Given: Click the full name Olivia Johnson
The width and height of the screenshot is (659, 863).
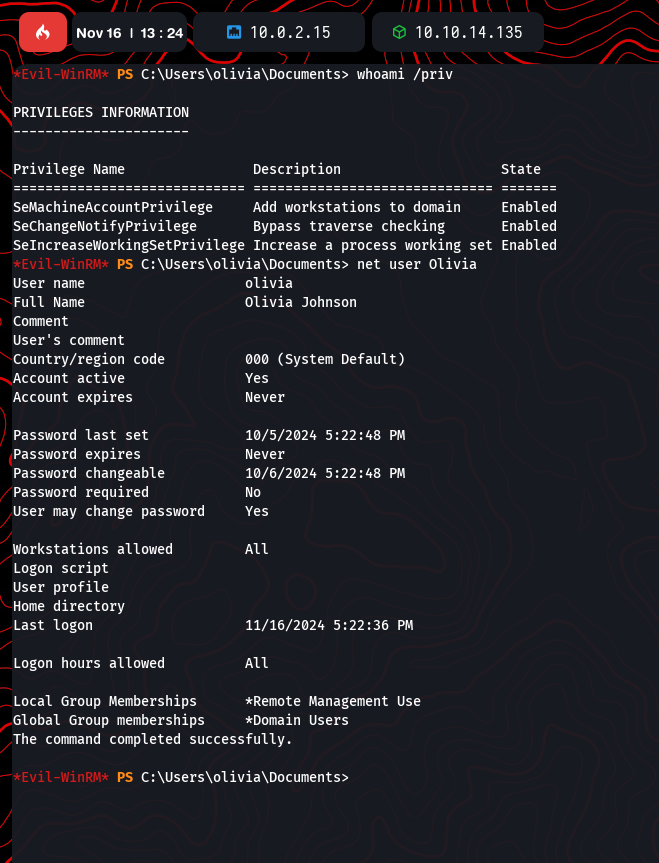Looking at the screenshot, I should [300, 302].
